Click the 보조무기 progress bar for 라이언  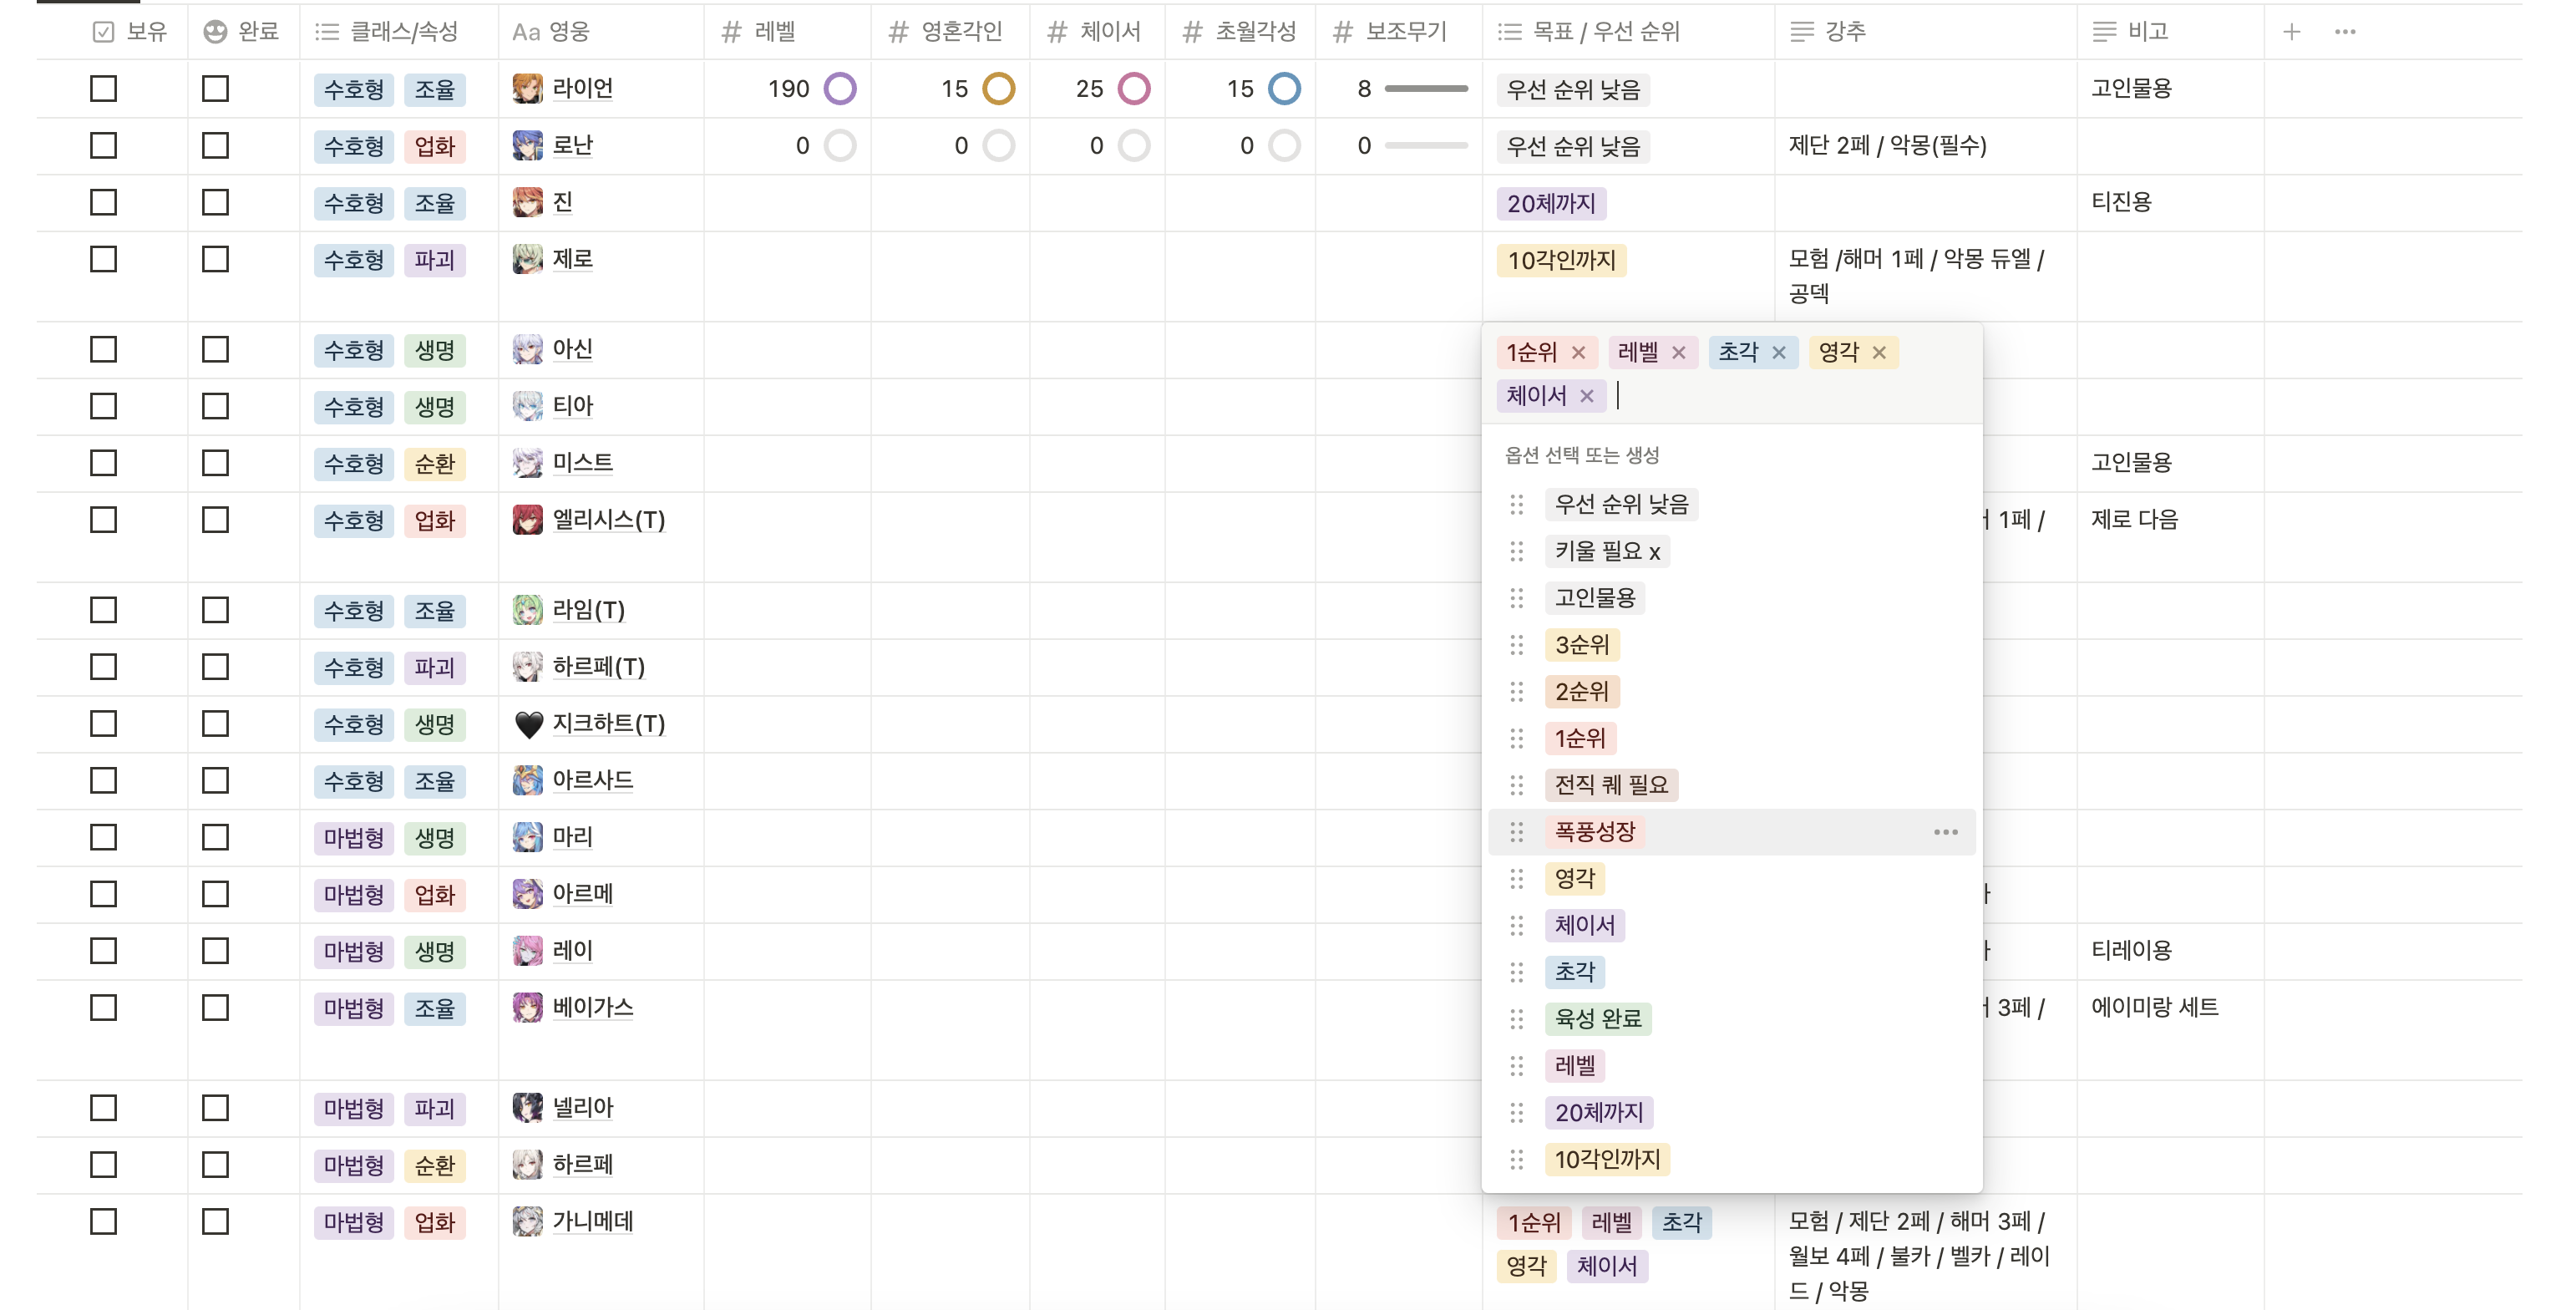[1425, 89]
